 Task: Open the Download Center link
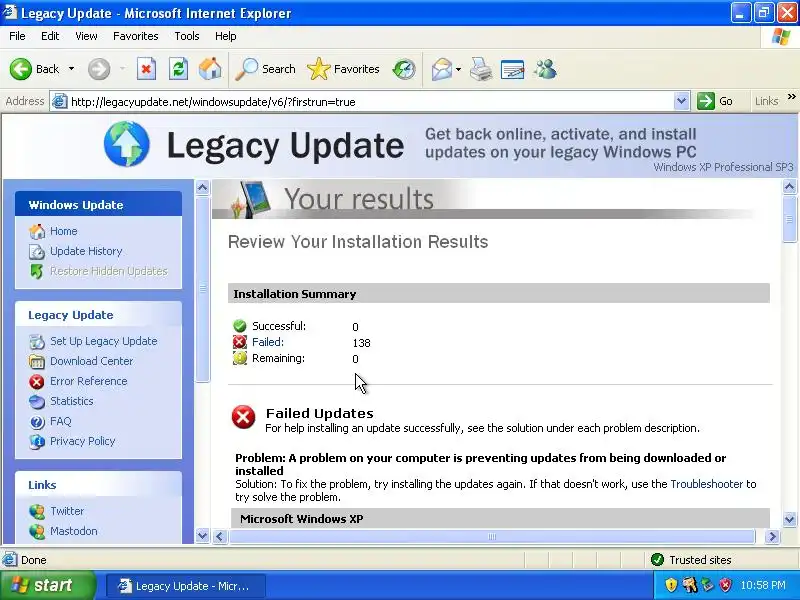91,361
